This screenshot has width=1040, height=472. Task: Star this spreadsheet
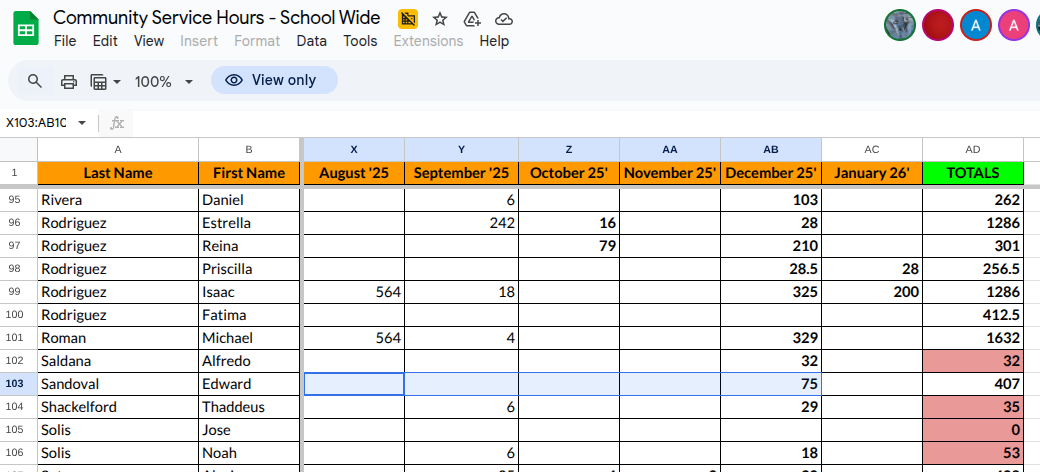(440, 19)
